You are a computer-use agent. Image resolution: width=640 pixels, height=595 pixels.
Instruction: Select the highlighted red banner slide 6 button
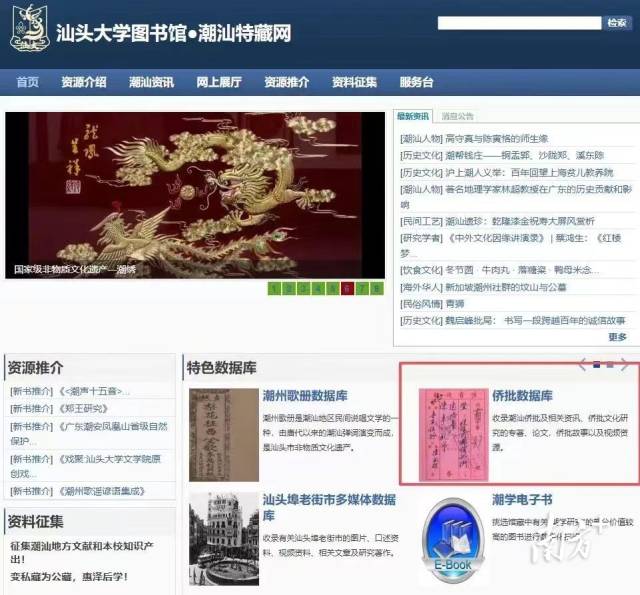coord(347,289)
